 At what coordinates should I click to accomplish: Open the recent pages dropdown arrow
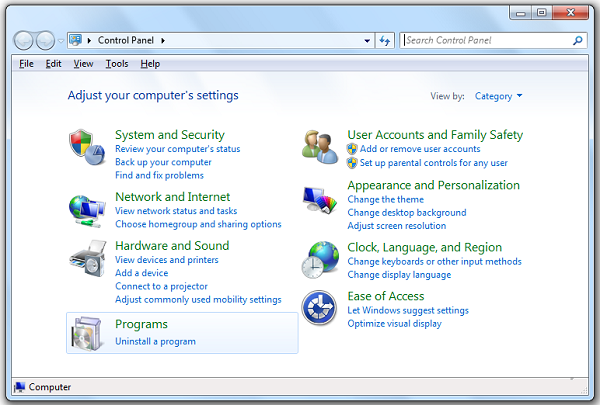point(61,41)
